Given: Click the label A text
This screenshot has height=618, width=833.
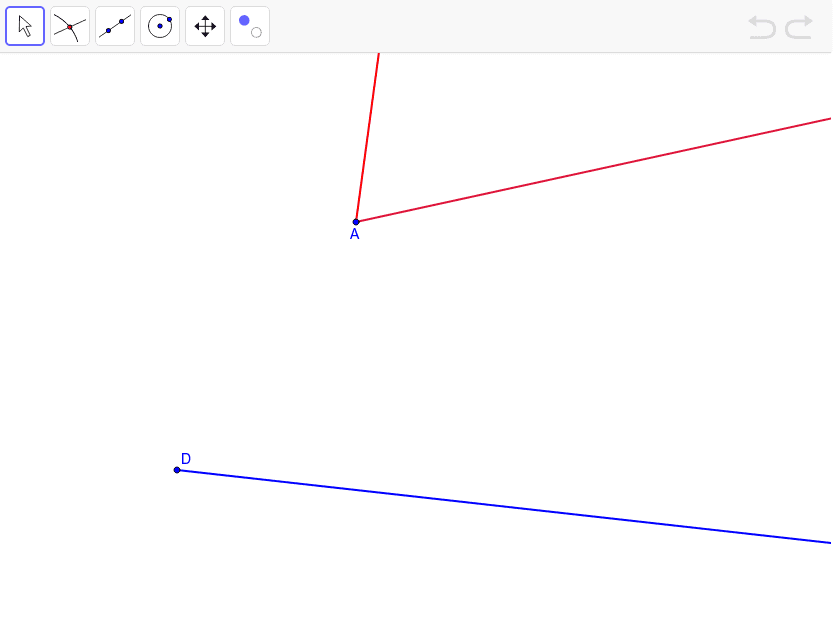Looking at the screenshot, I should tap(353, 235).
